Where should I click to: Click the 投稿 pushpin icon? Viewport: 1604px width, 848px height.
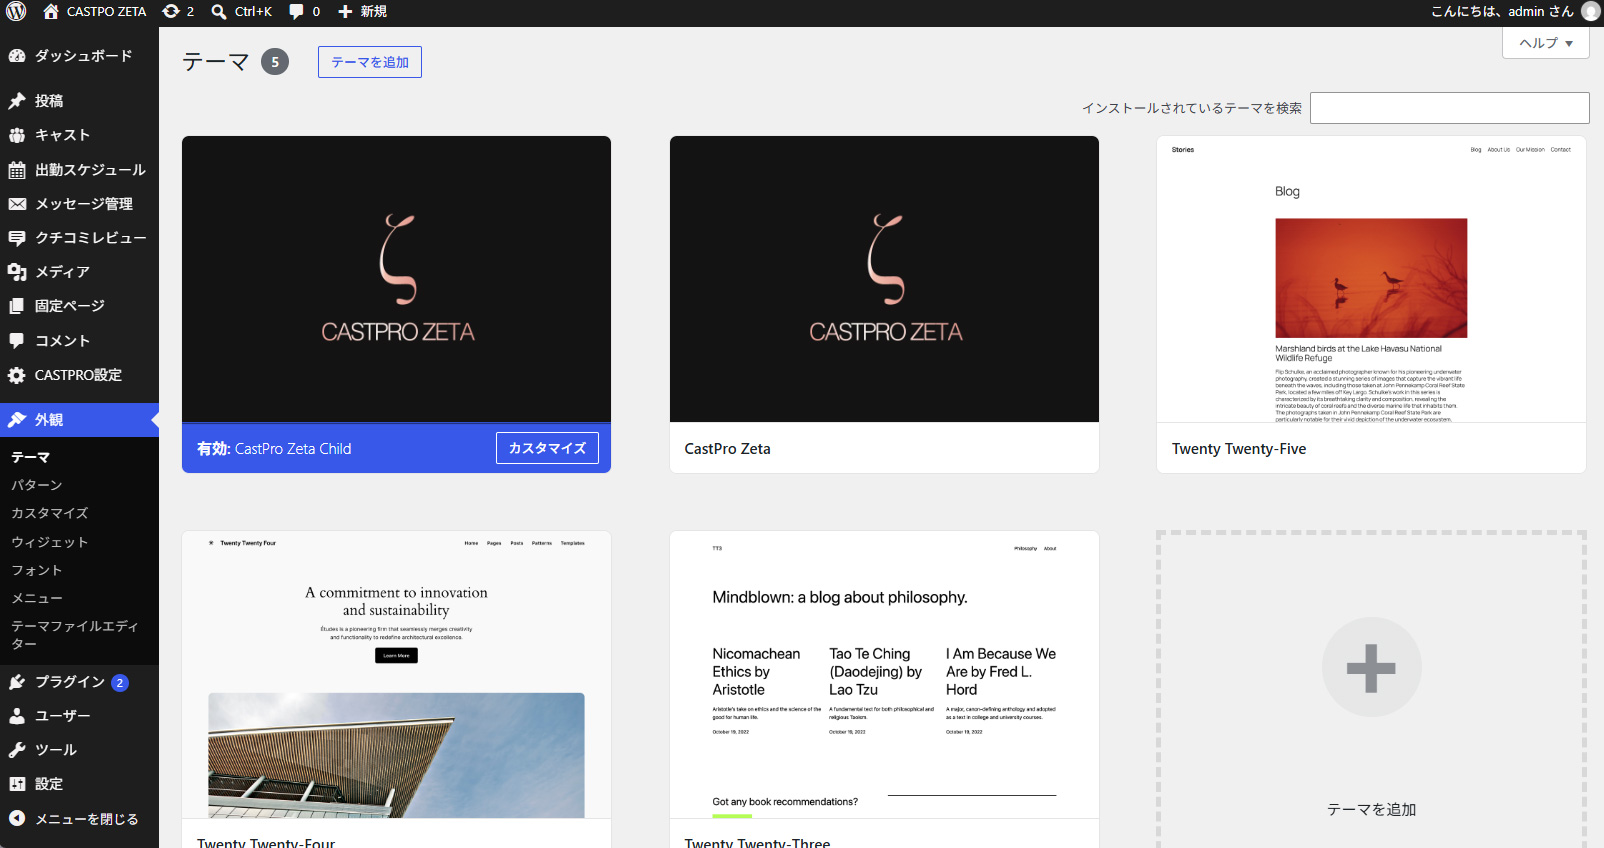(x=17, y=101)
